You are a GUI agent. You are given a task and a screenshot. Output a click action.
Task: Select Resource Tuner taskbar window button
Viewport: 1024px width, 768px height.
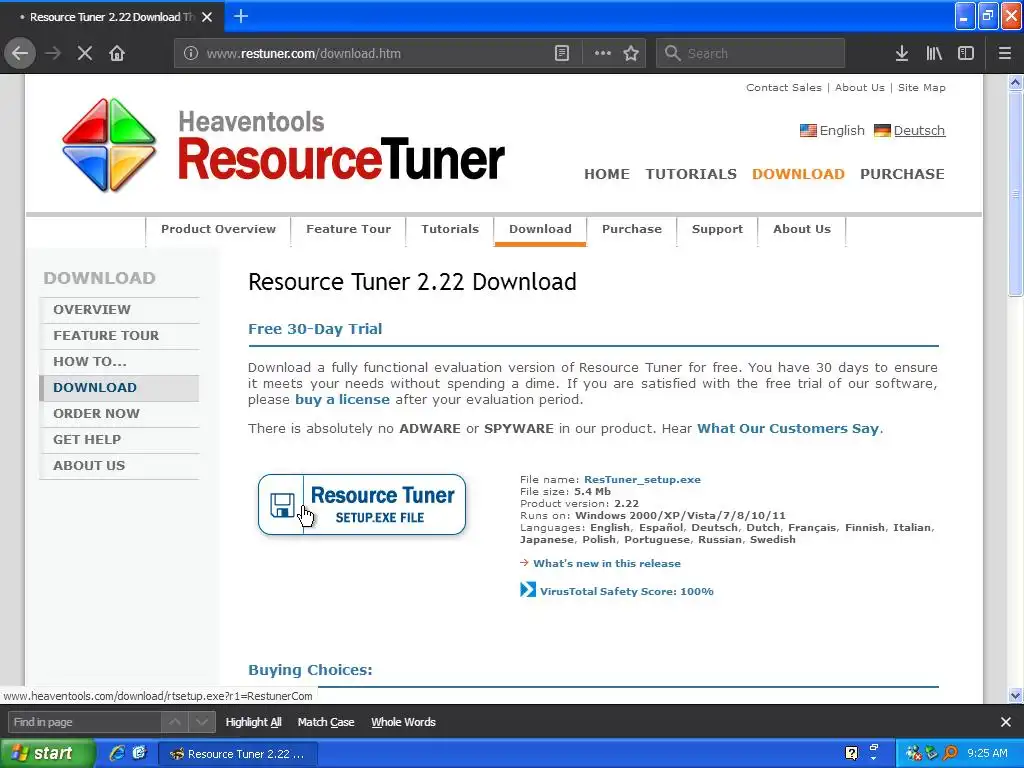click(238, 754)
